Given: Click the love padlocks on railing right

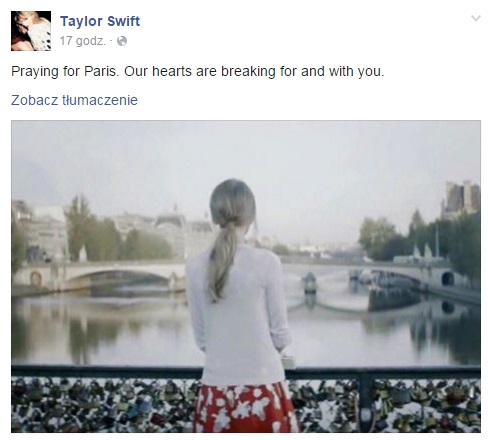Looking at the screenshot, I should [387, 405].
